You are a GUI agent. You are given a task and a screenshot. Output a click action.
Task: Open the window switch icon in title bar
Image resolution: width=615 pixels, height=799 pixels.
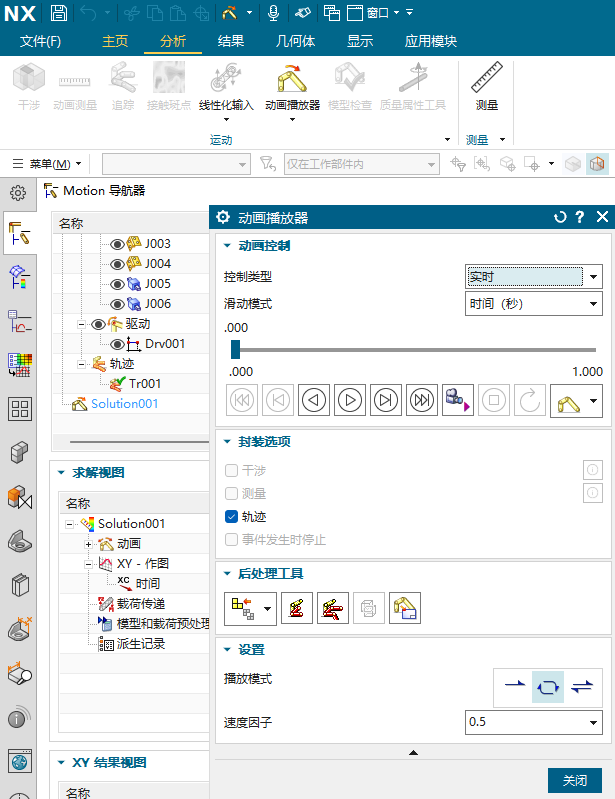point(332,13)
